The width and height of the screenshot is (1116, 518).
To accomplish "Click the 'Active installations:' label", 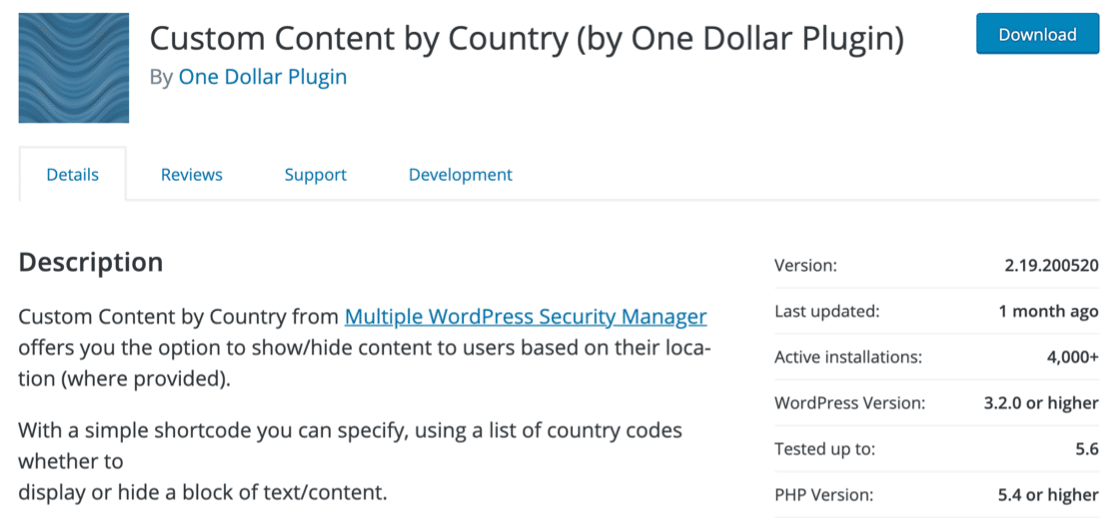I will (848, 358).
